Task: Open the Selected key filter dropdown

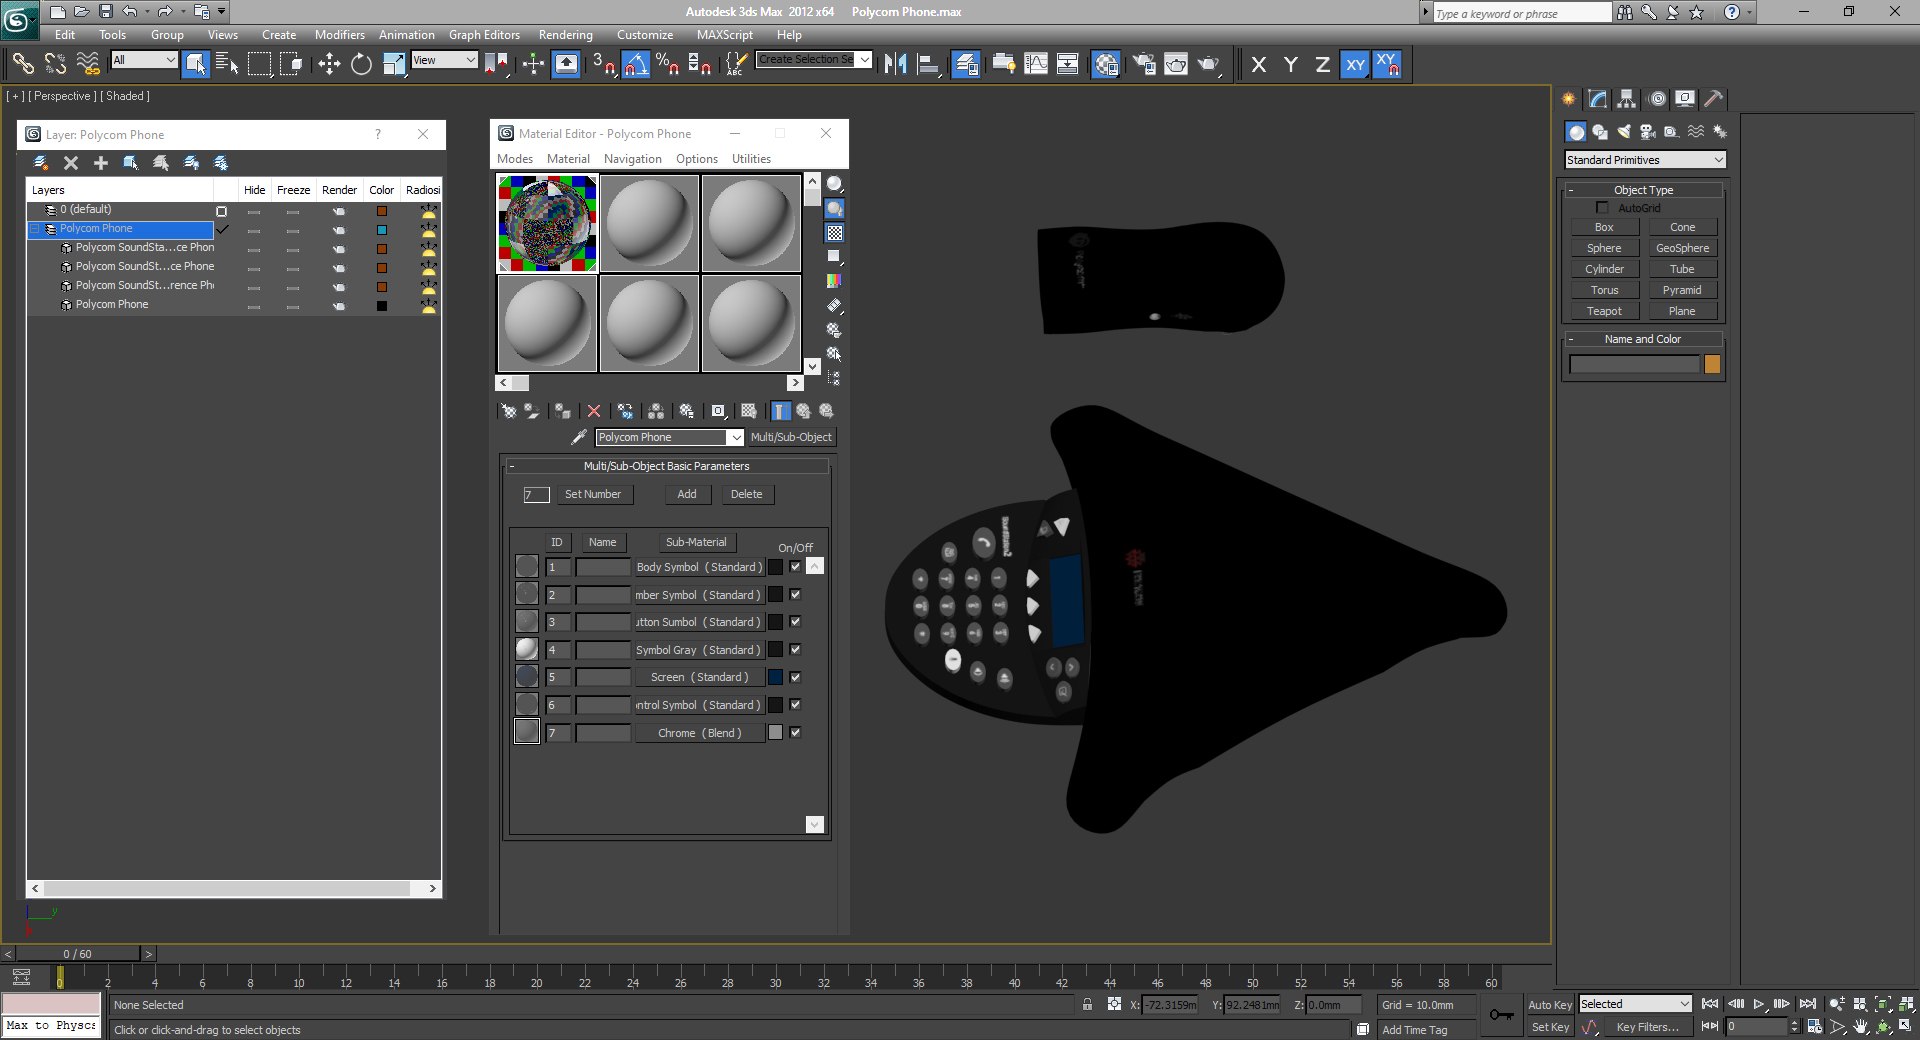Action: pyautogui.click(x=1635, y=1004)
